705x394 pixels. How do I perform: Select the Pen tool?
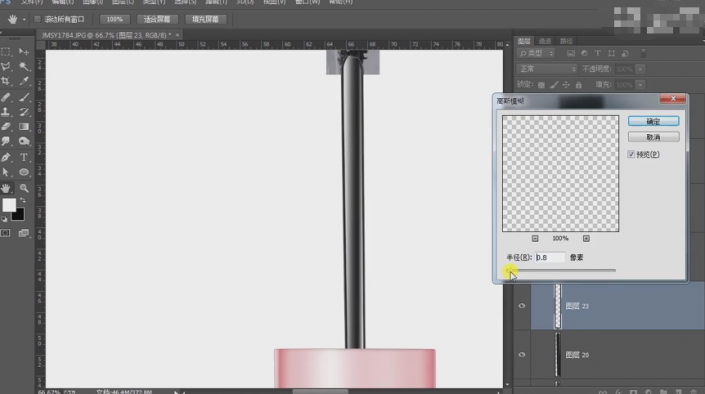[6, 157]
